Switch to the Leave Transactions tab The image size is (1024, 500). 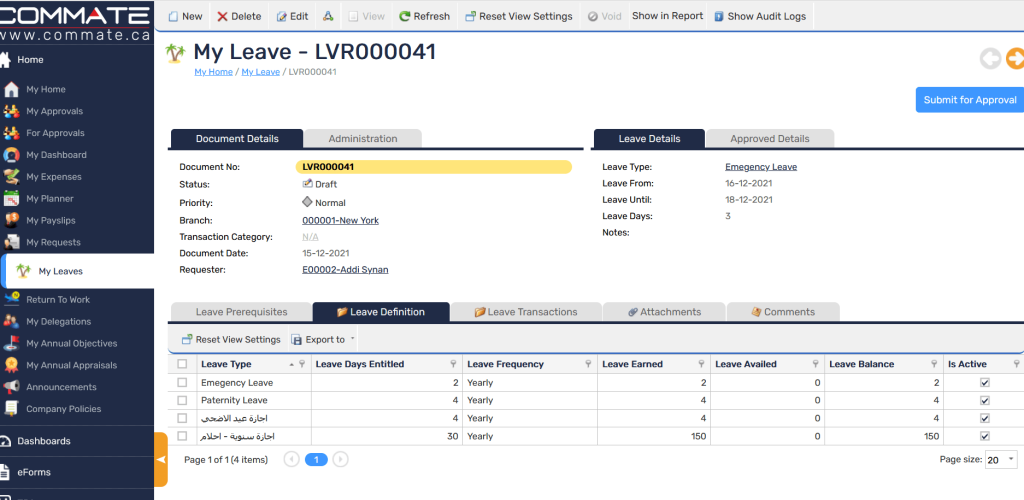click(x=525, y=312)
